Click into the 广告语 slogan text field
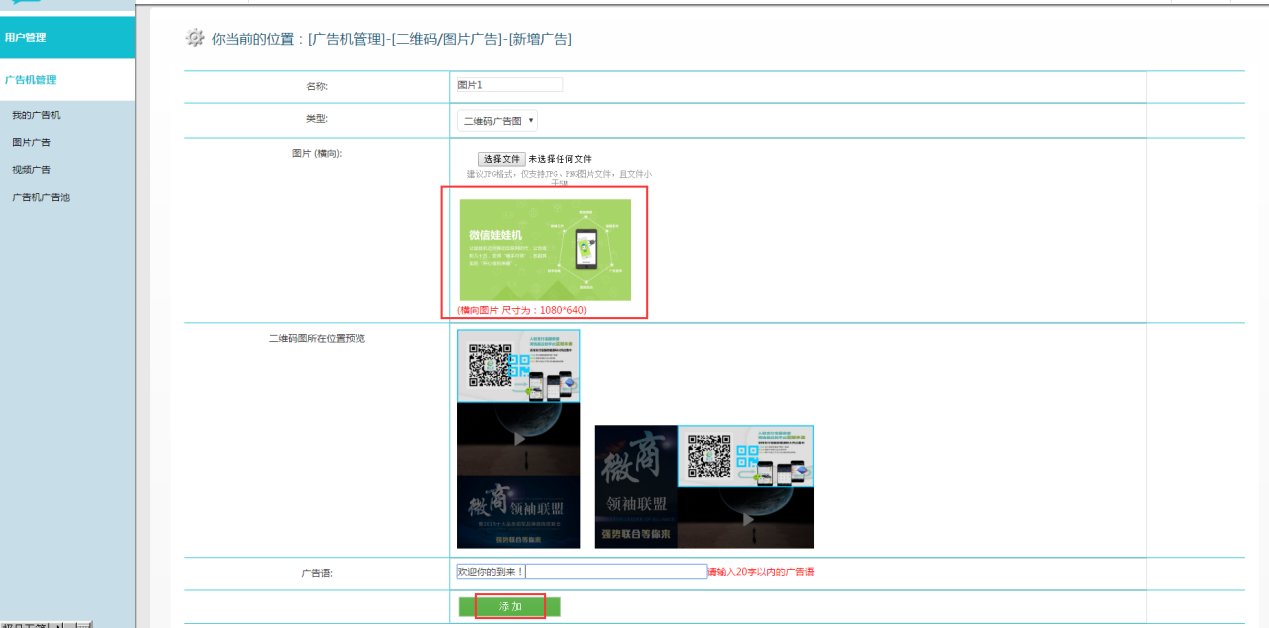 coord(615,572)
